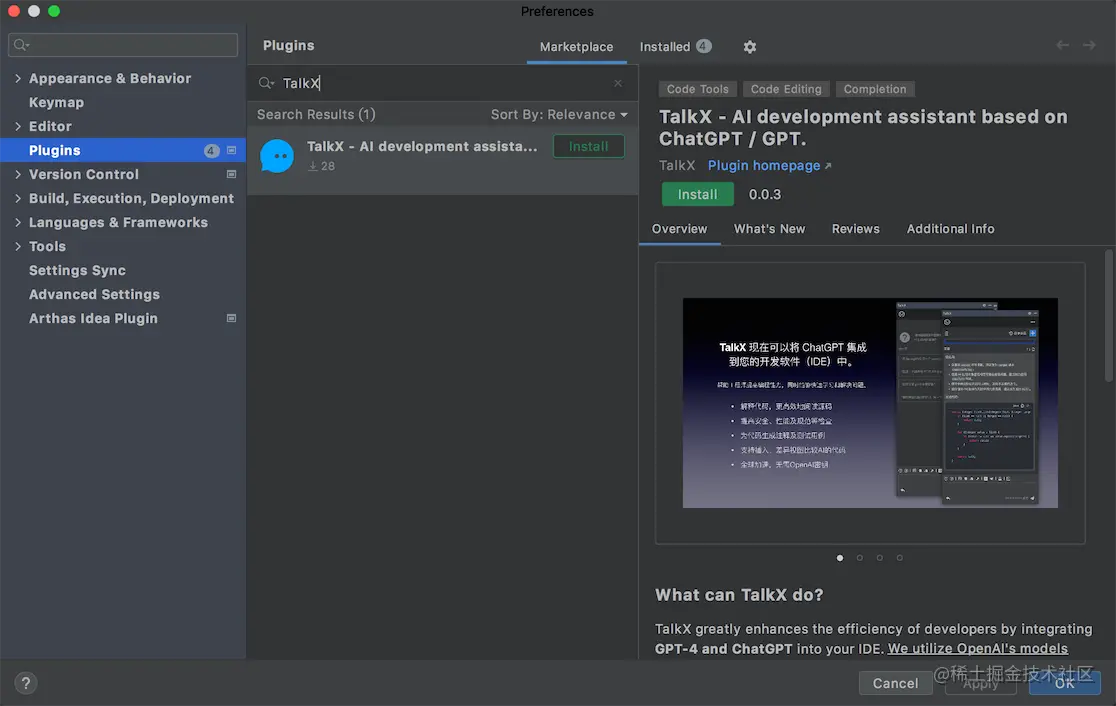Image resolution: width=1116 pixels, height=706 pixels.
Task: Select the first screenshot carousel dot
Action: point(840,558)
